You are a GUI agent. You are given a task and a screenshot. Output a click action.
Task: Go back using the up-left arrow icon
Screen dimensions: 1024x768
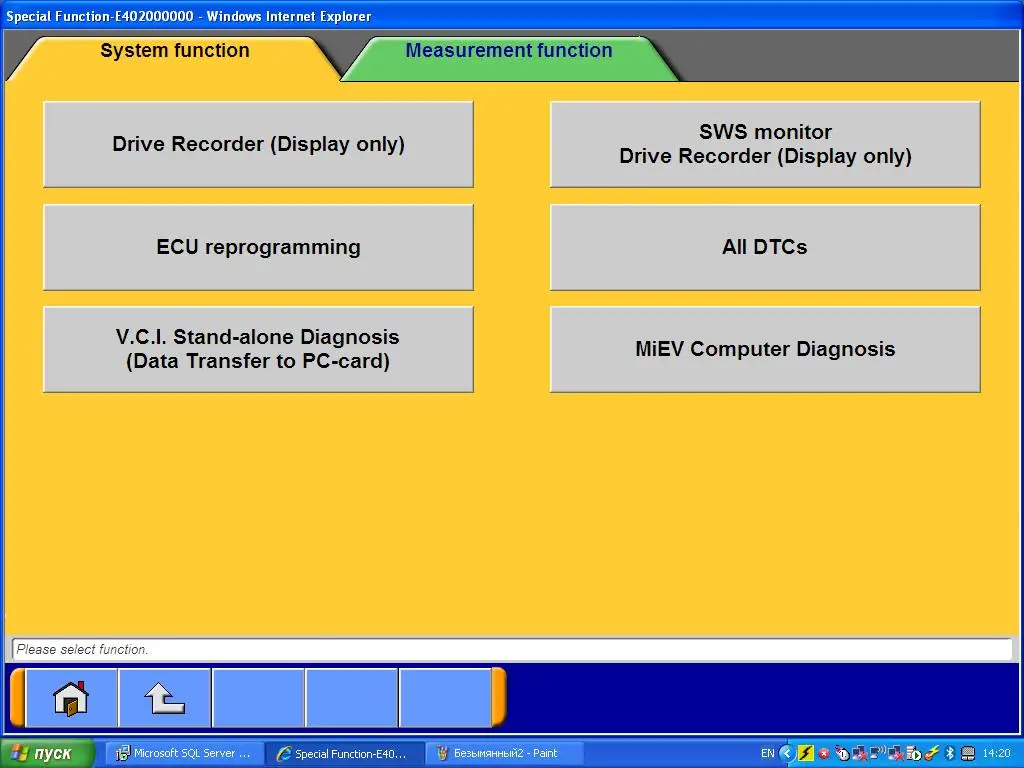[x=165, y=698]
